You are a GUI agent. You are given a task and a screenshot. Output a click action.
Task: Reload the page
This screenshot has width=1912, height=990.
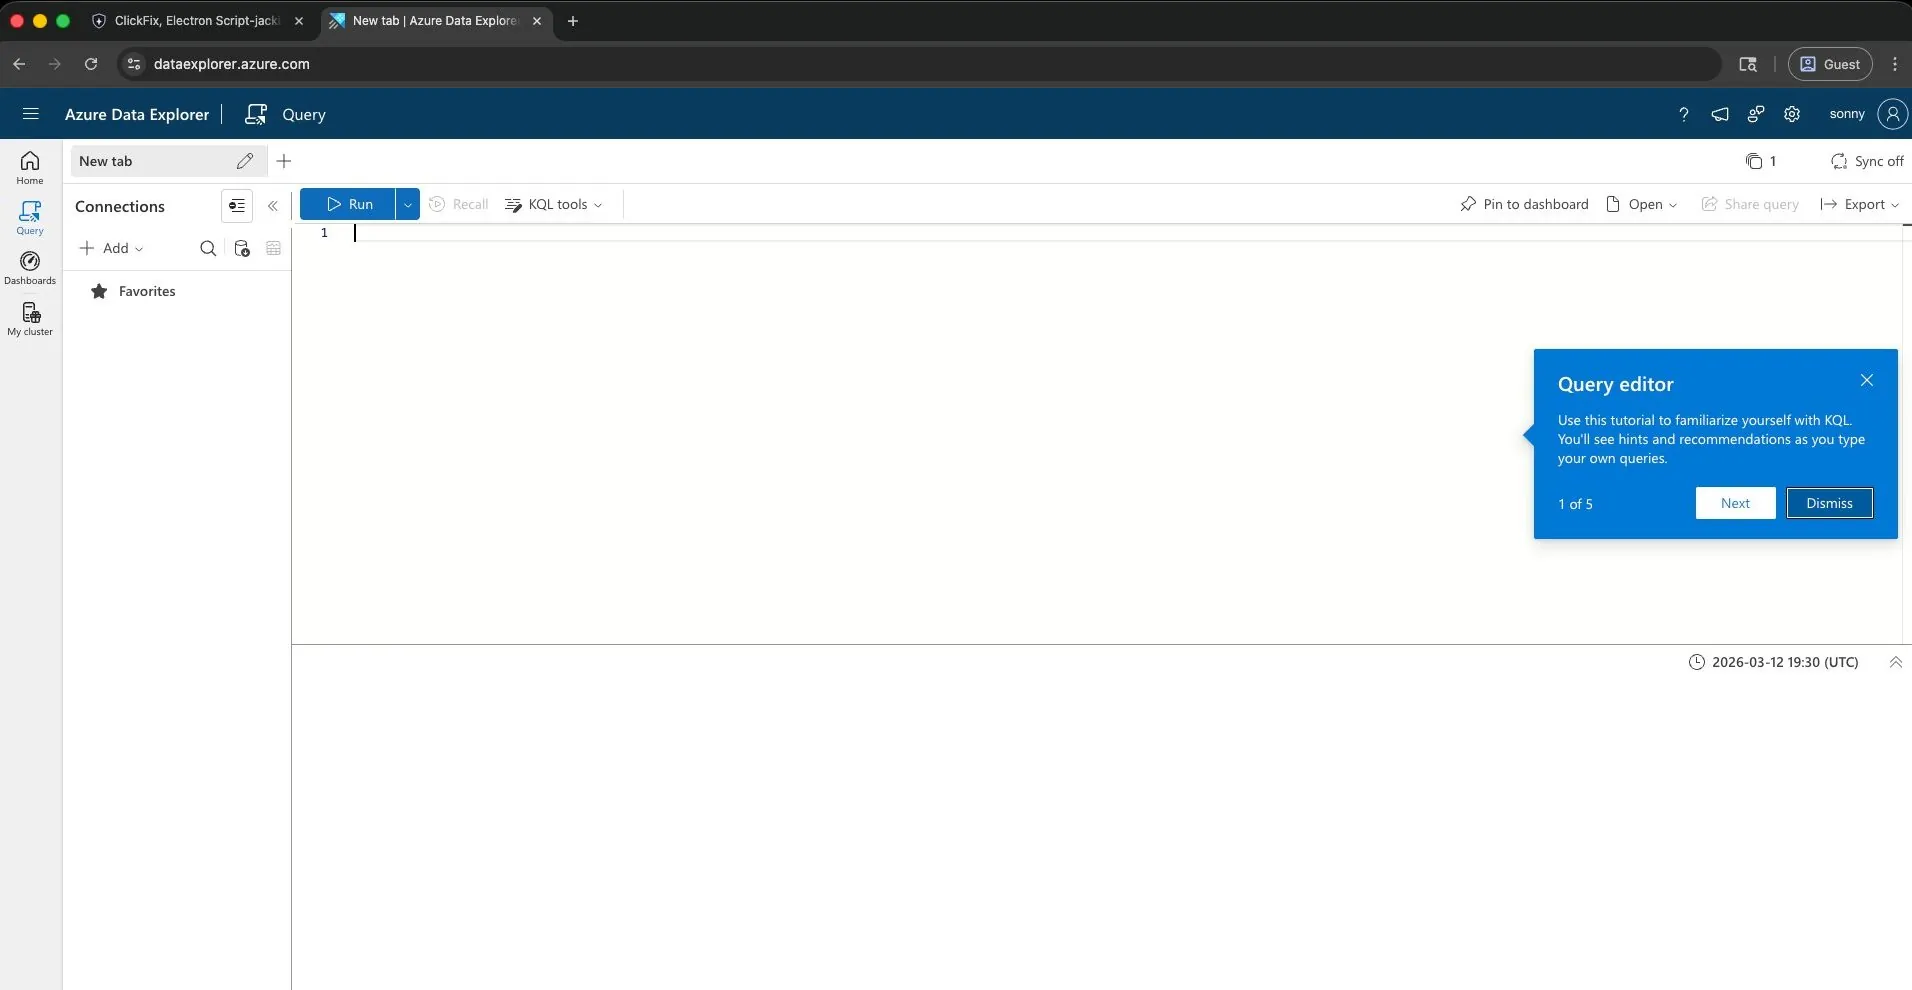pos(91,64)
